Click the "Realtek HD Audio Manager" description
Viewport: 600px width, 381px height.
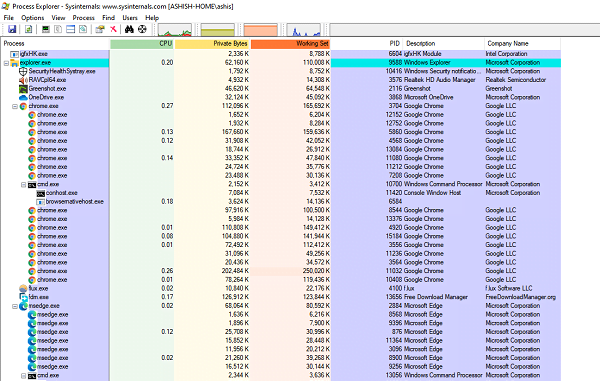coord(440,80)
